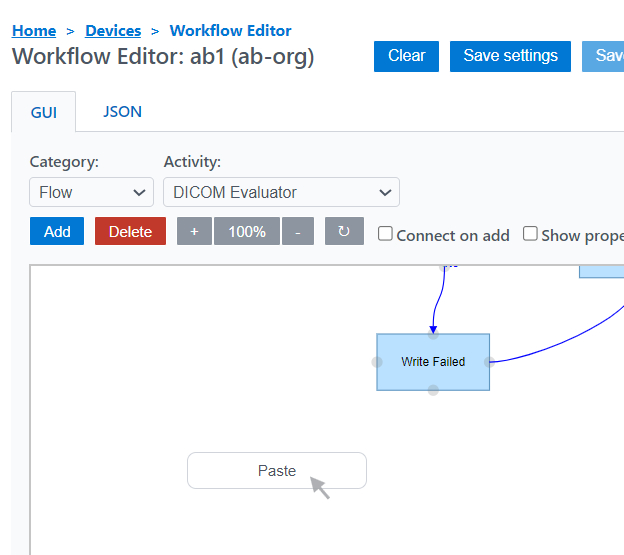Image resolution: width=624 pixels, height=555 pixels.
Task: Open the Category dropdown showing Flow
Action: tap(91, 192)
